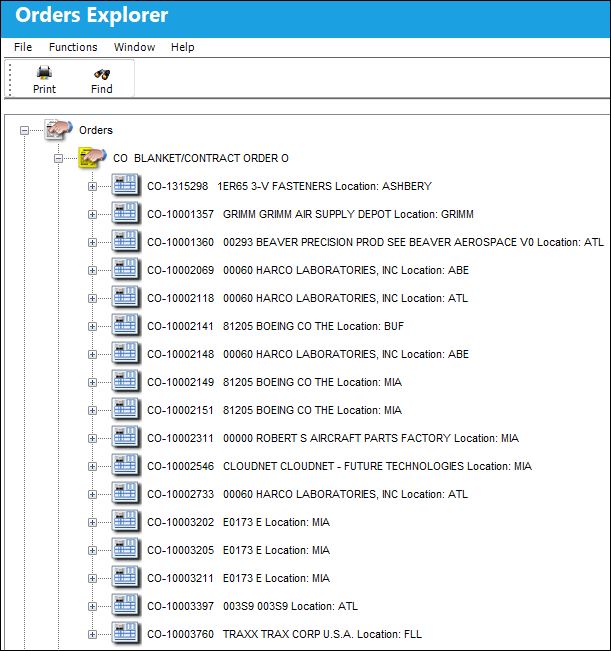
Task: Select 003S9 003S9 Location: ATL text
Action: click(x=290, y=607)
